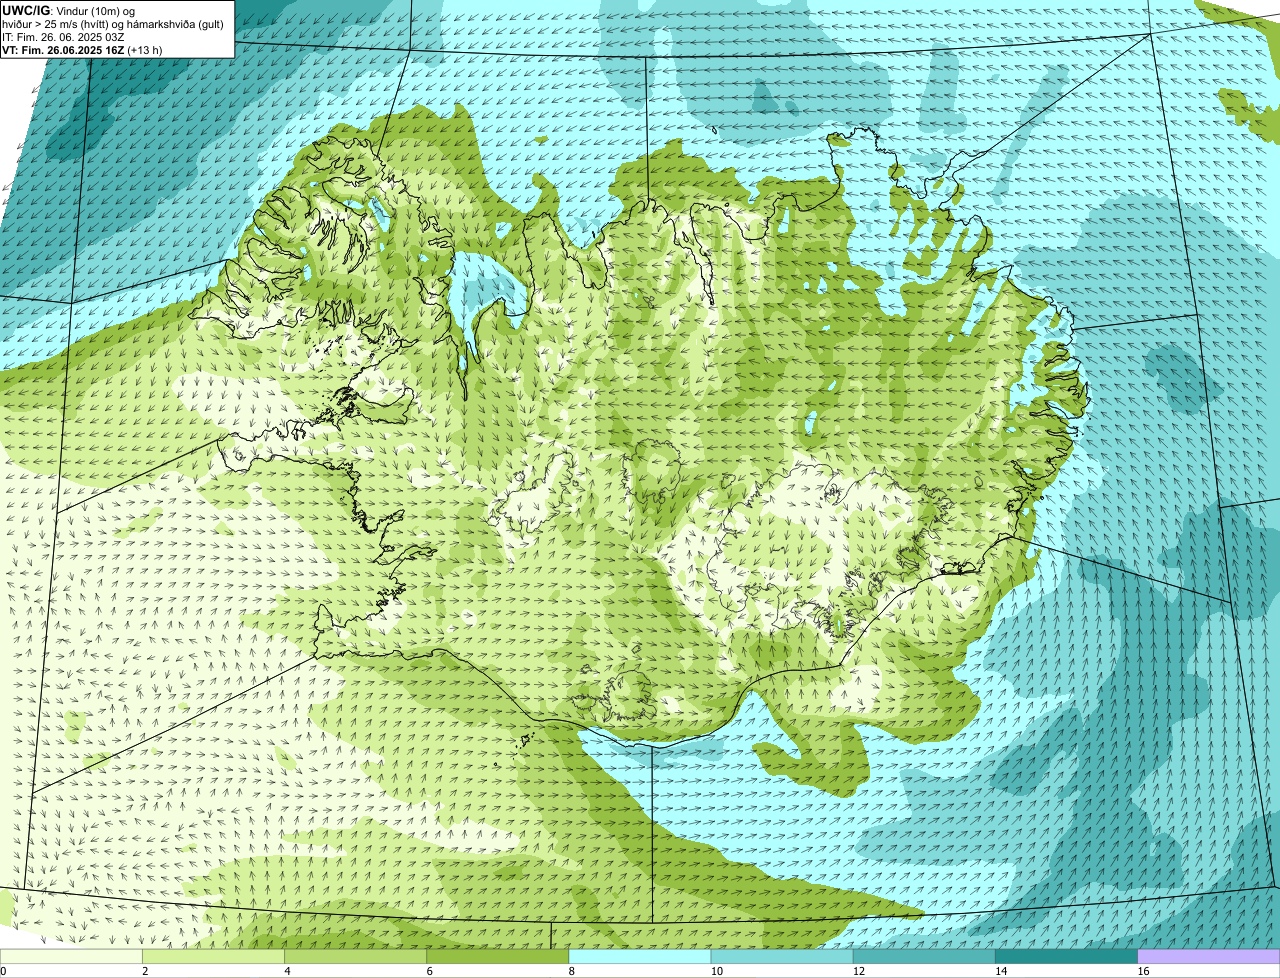This screenshot has height=978, width=1280.
Task: Click the purple above-16 m/s legend swatch
Action: (1209, 956)
